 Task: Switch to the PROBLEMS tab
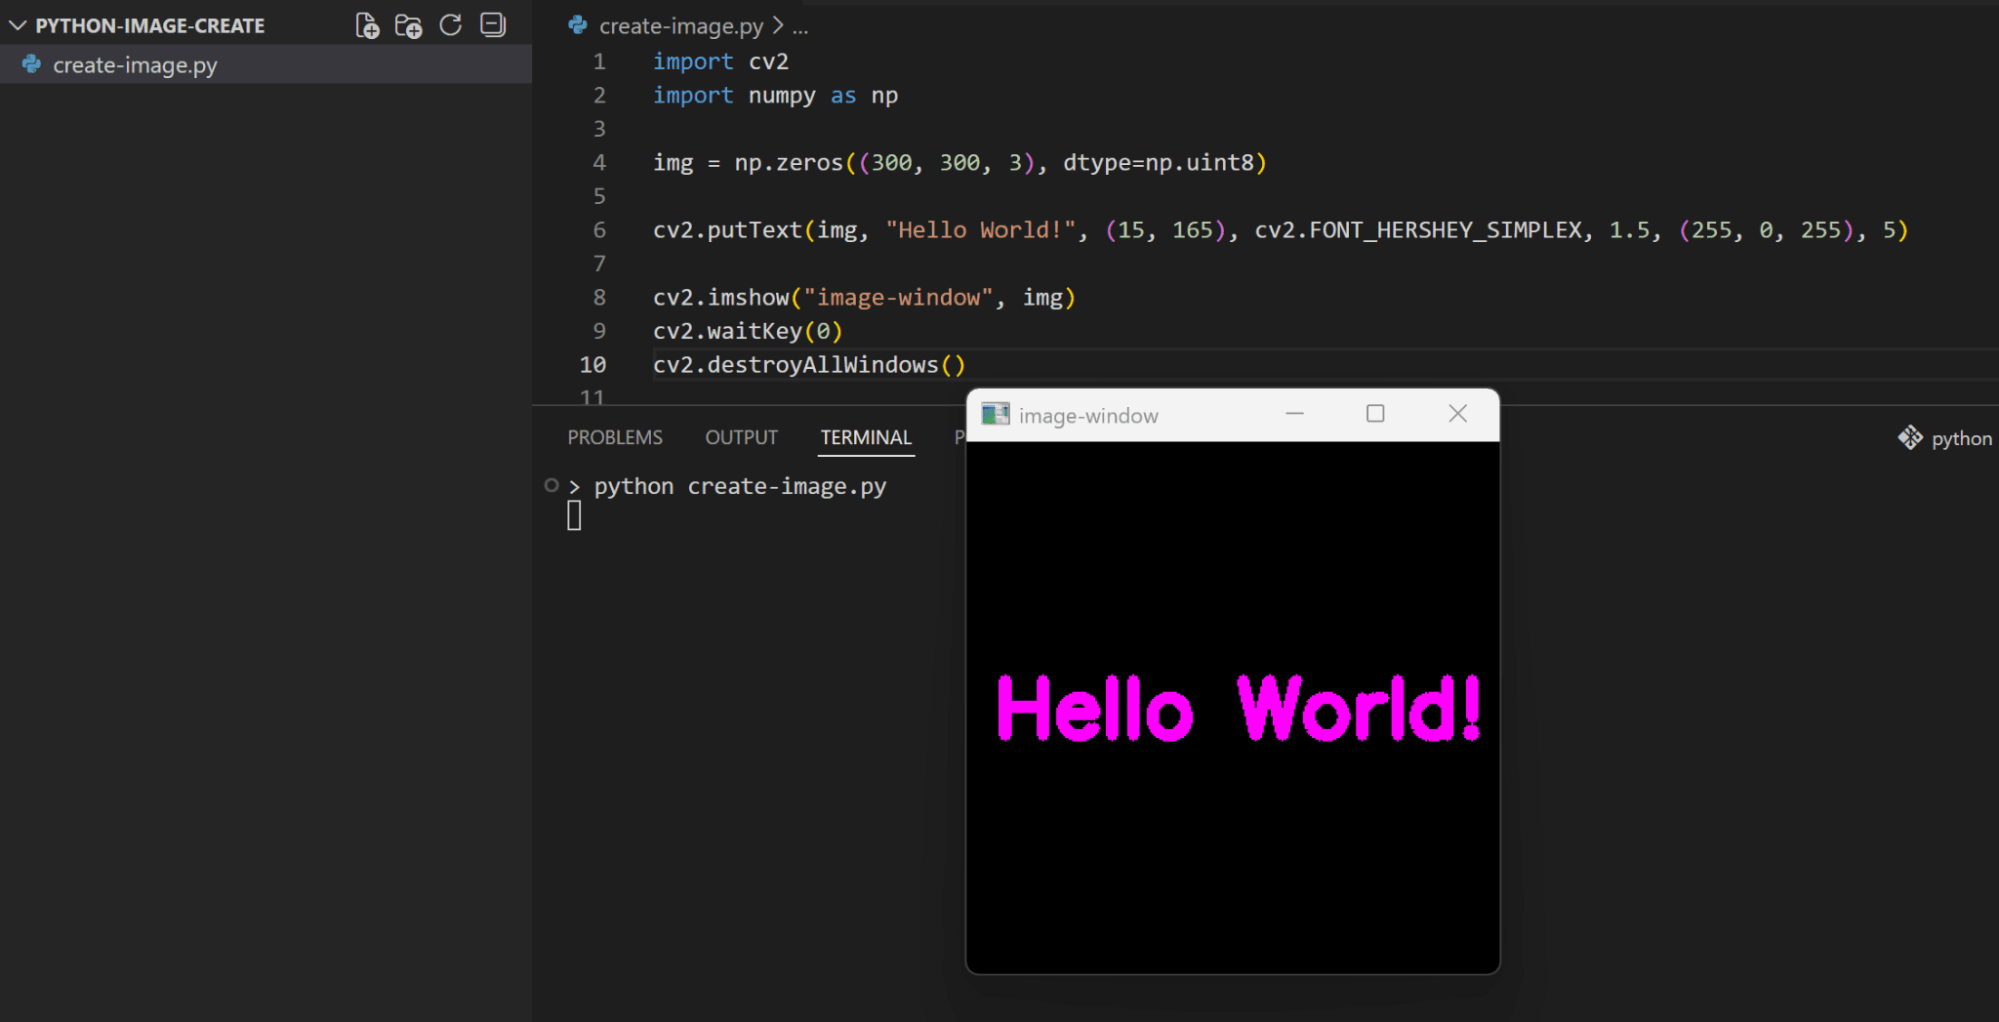point(614,438)
